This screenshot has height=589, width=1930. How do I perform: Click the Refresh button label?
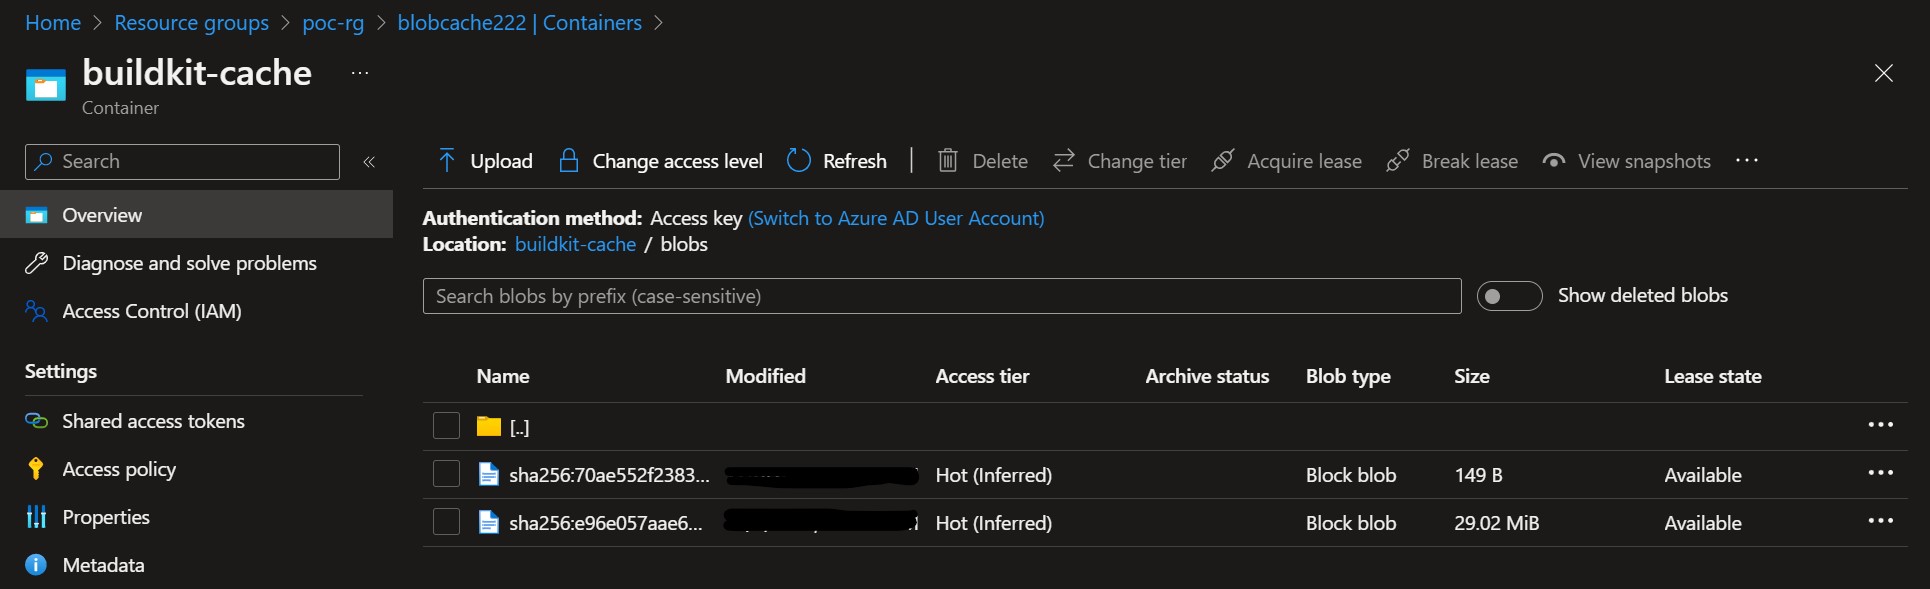pos(854,161)
